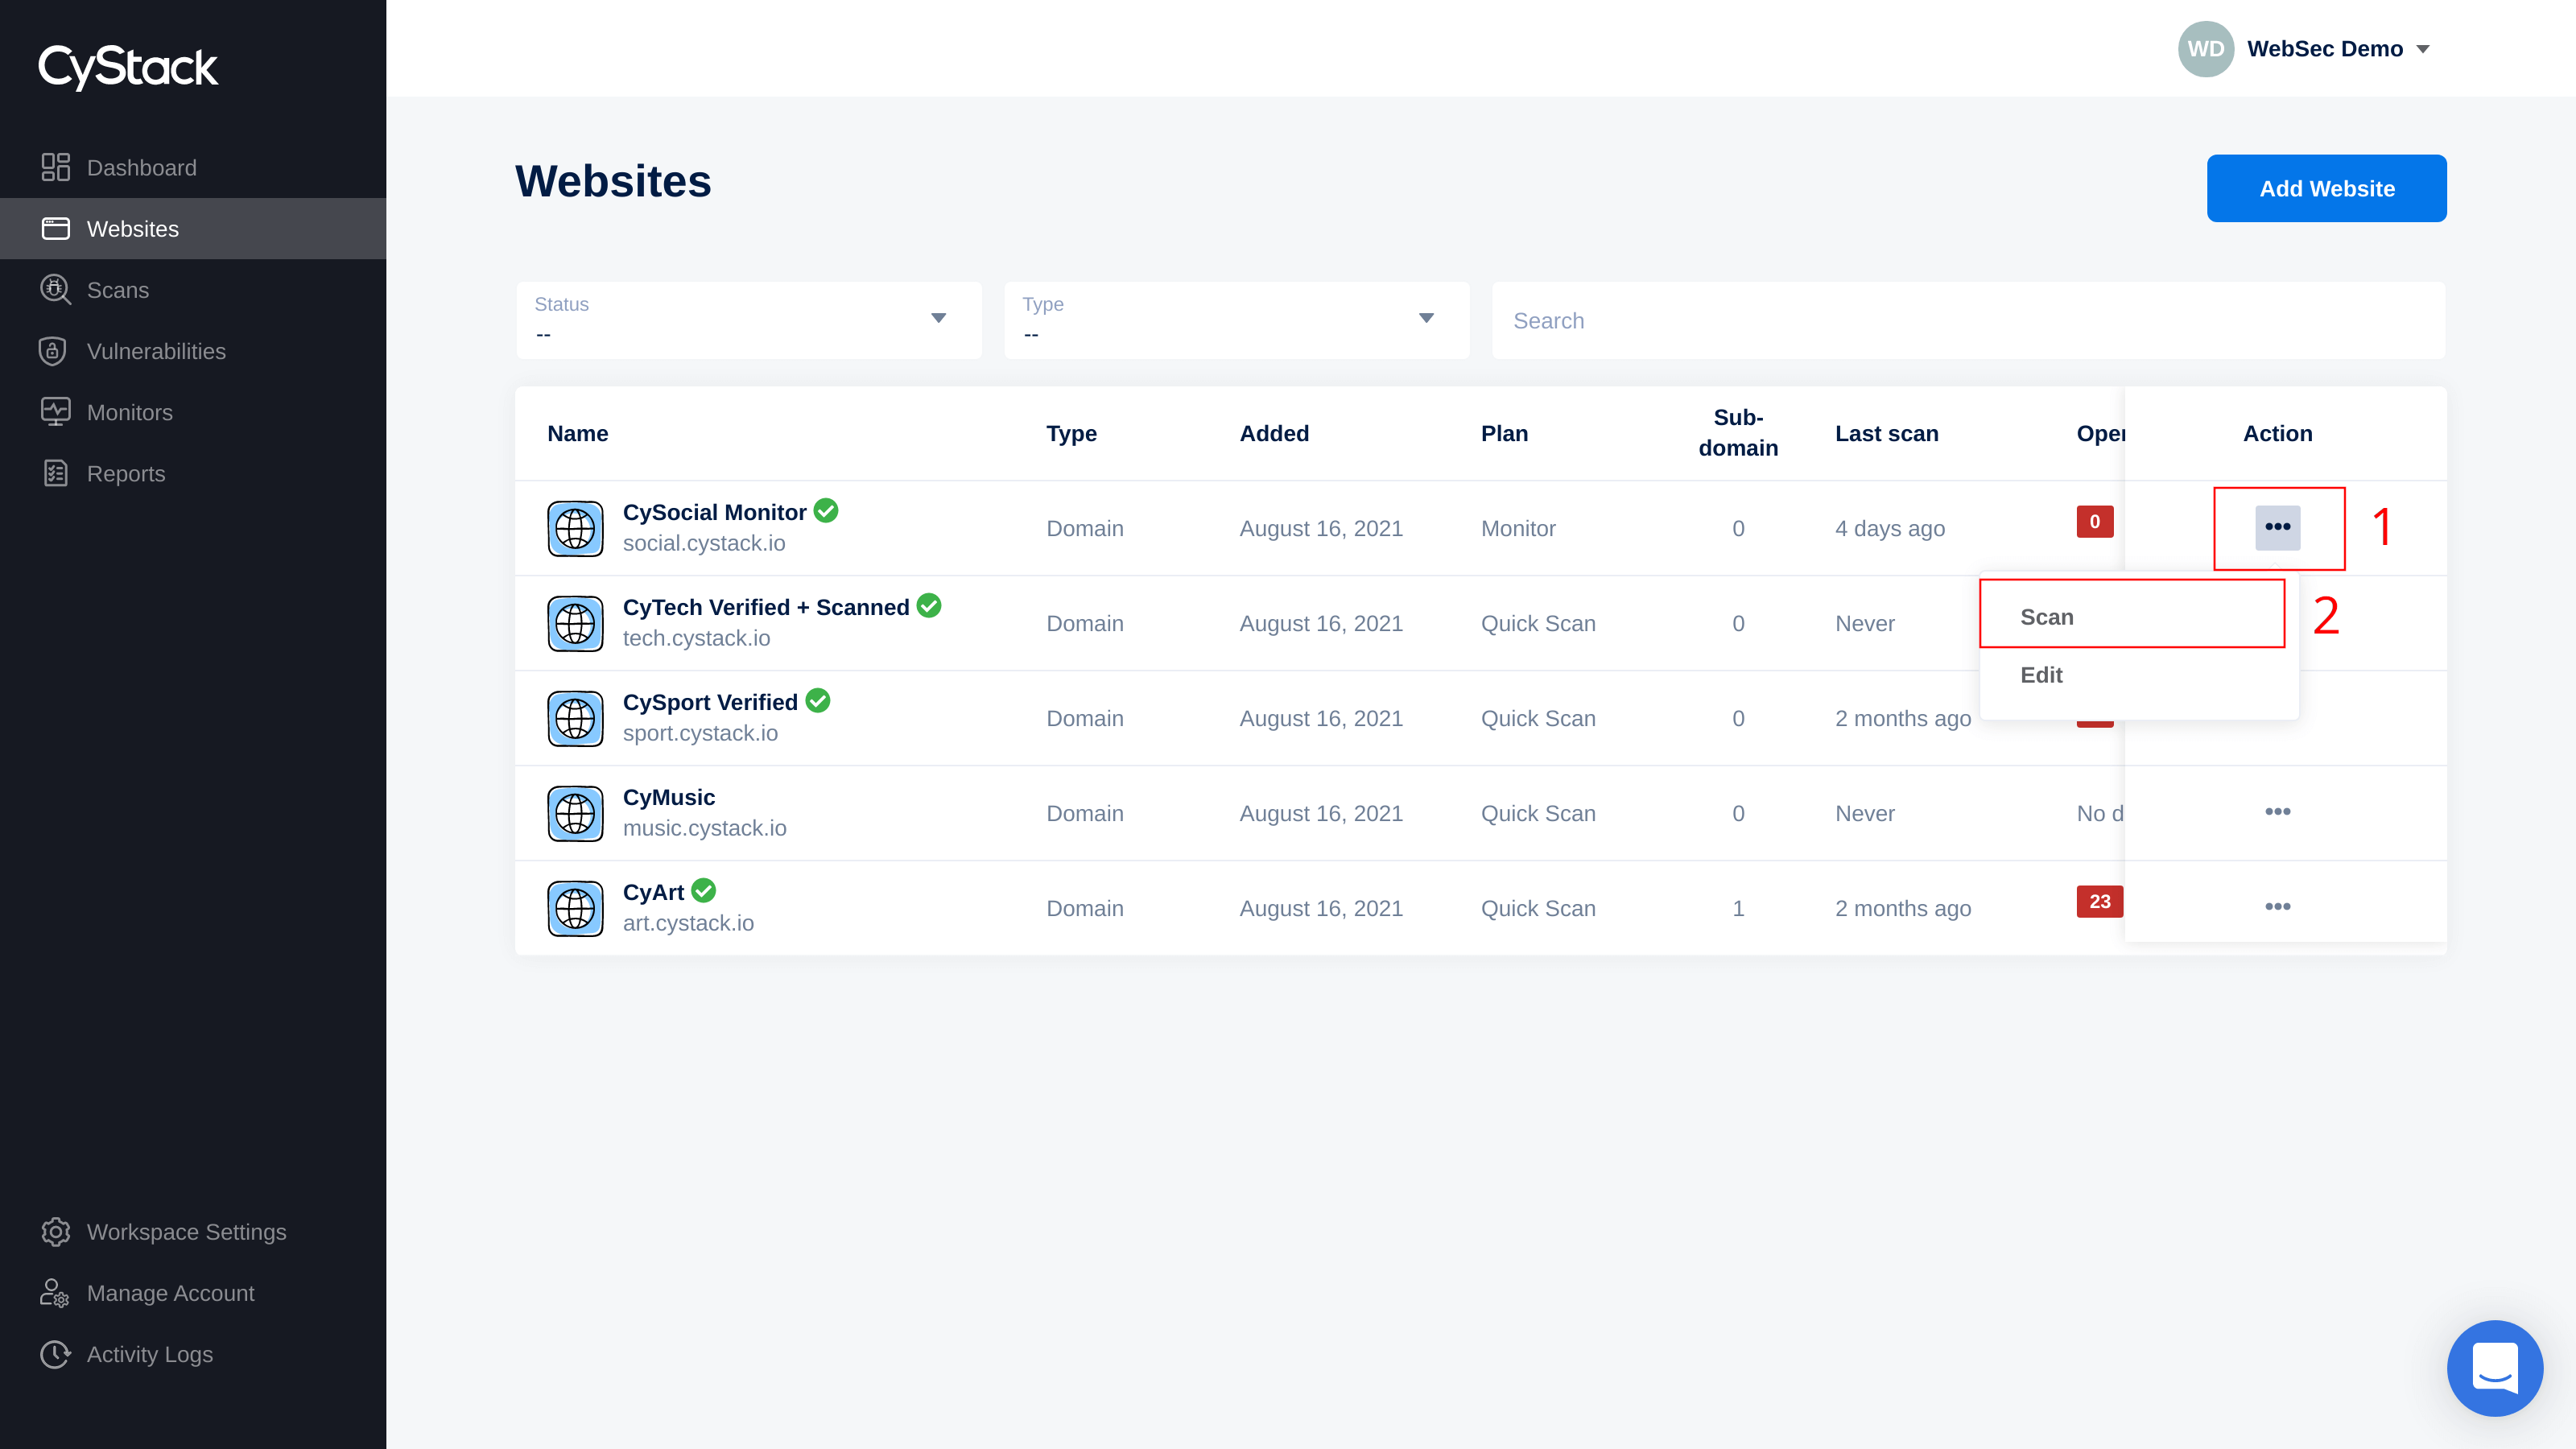Choose Edit from the action menu
Viewport: 2576px width, 1449px height.
2138,675
